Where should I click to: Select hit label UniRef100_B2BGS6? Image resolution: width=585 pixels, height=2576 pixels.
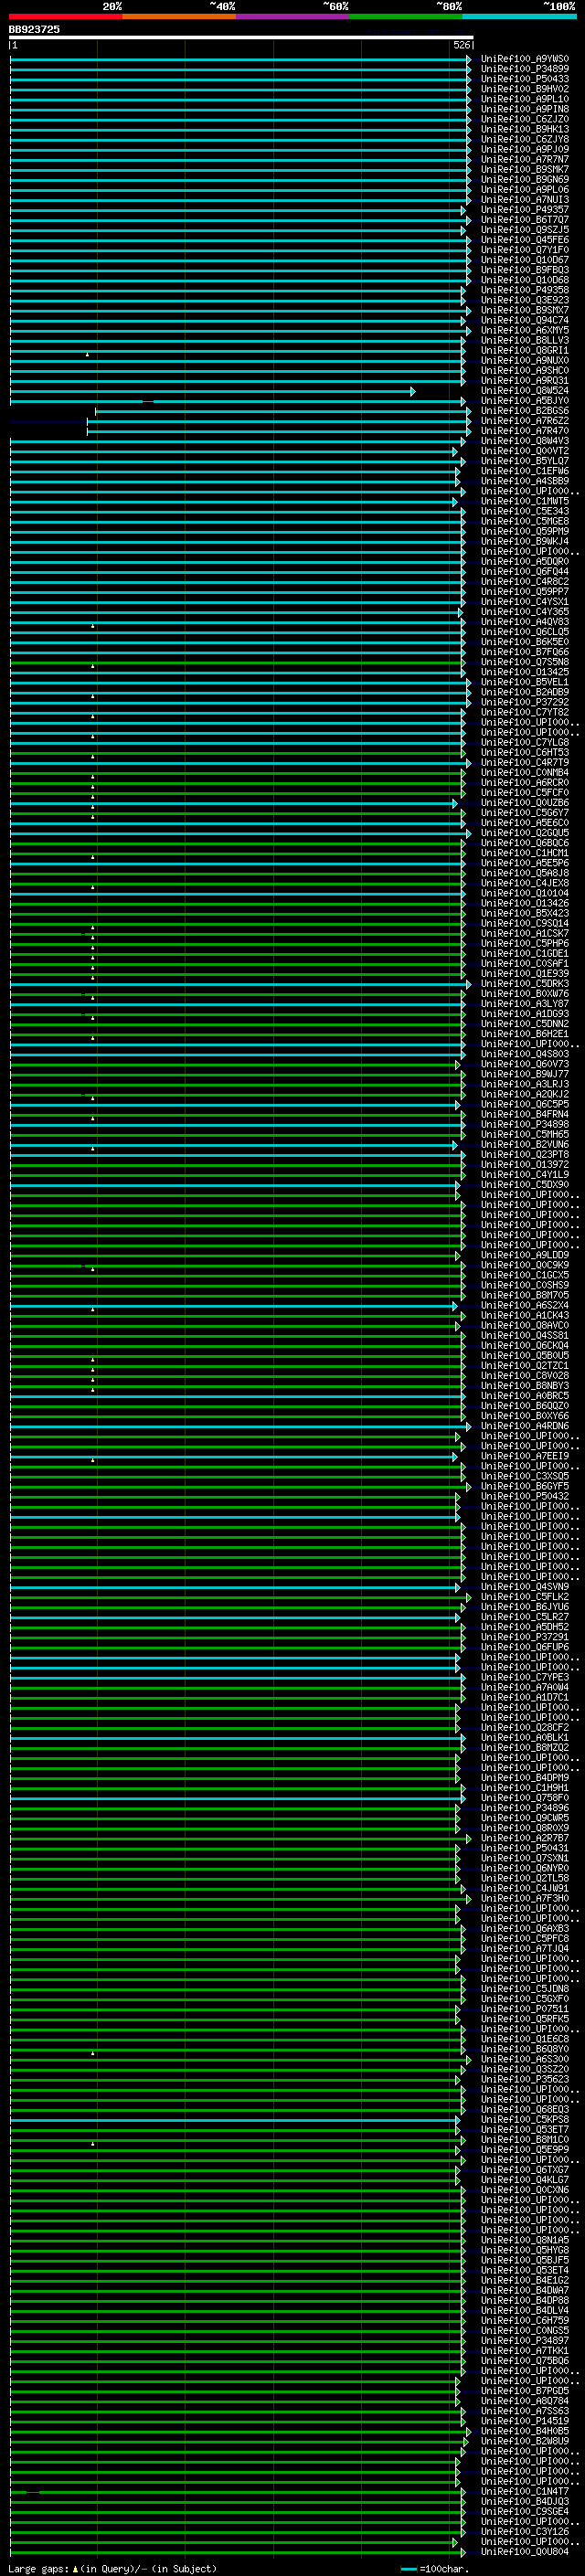[525, 411]
